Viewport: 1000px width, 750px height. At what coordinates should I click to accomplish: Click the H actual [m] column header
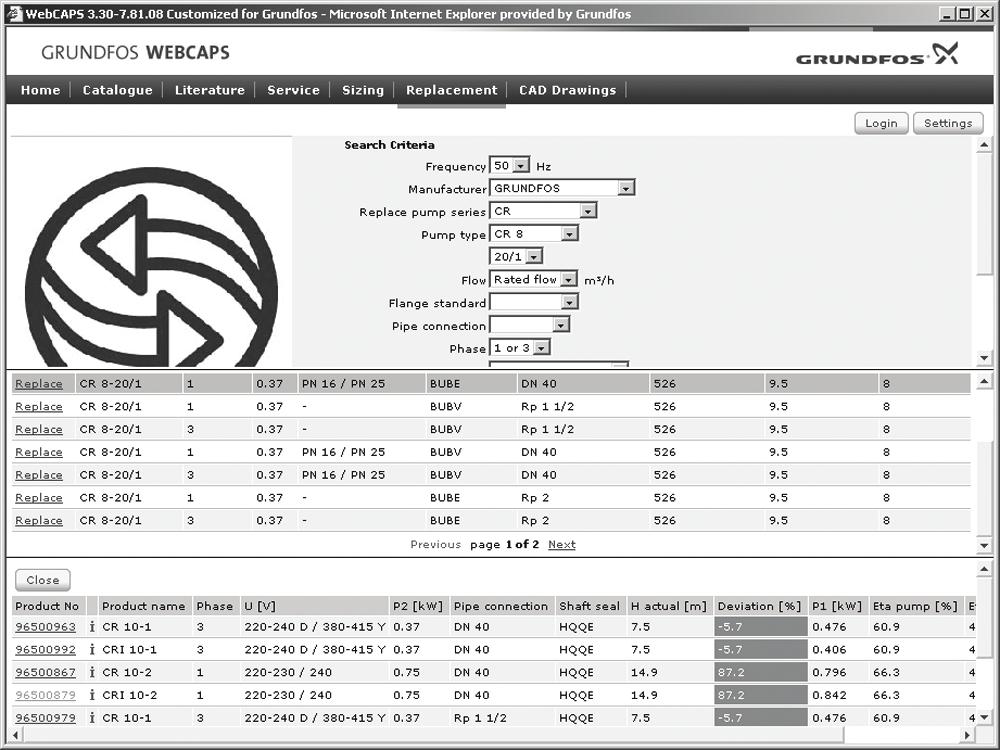pyautogui.click(x=668, y=606)
